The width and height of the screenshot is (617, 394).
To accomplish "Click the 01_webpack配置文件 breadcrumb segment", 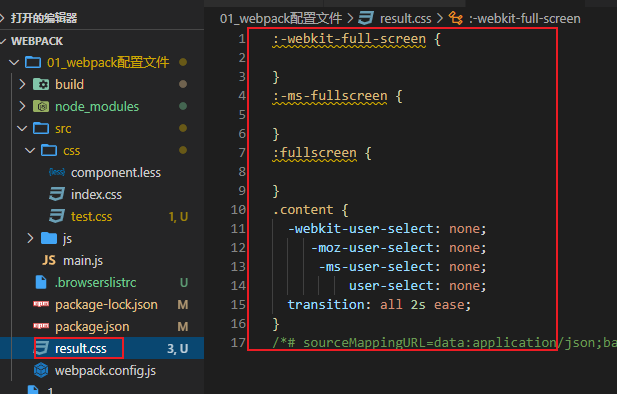I will pos(281,18).
